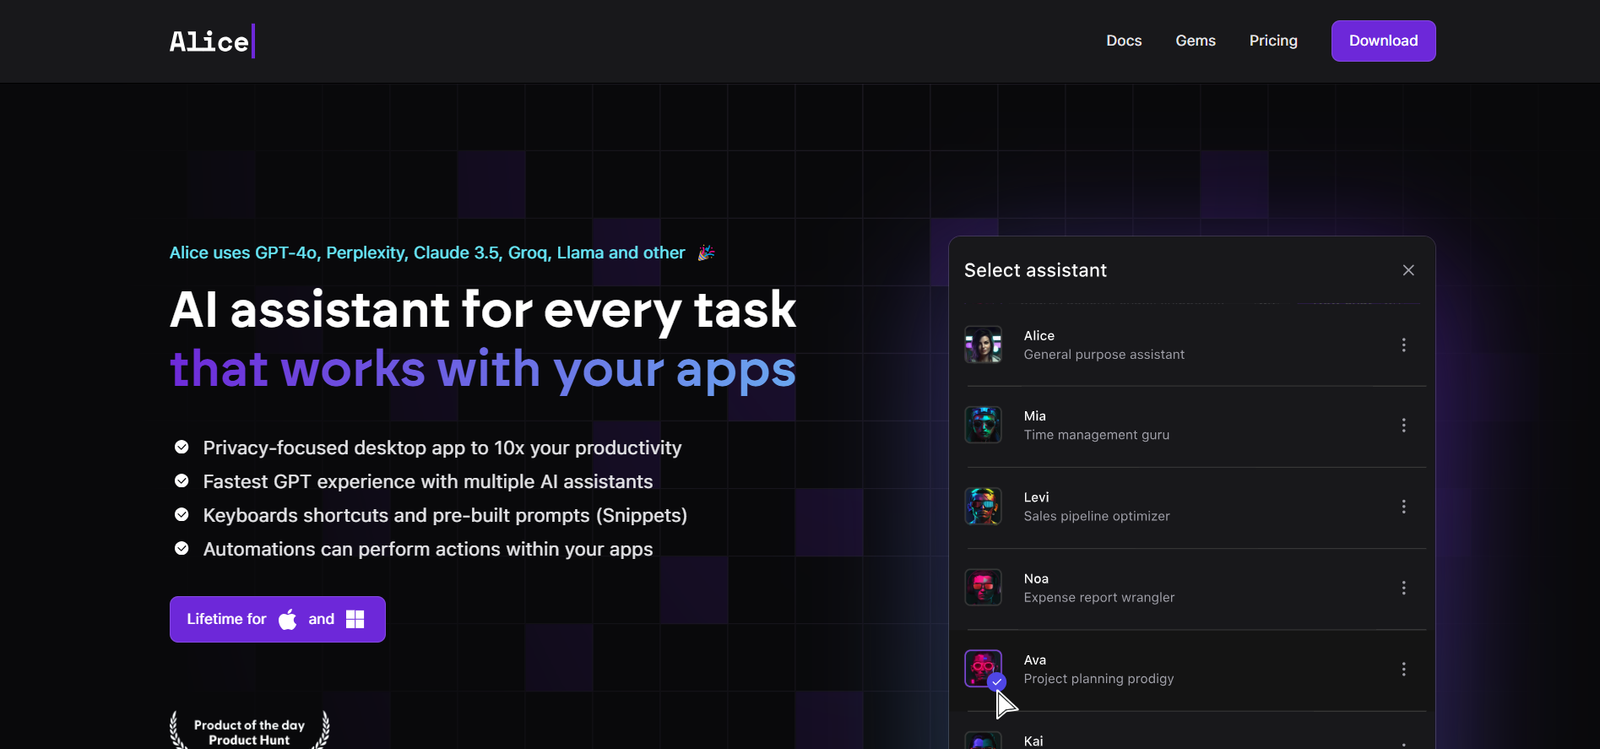Click Alice assistant avatar
Screen dimensions: 1600x749
click(983, 345)
